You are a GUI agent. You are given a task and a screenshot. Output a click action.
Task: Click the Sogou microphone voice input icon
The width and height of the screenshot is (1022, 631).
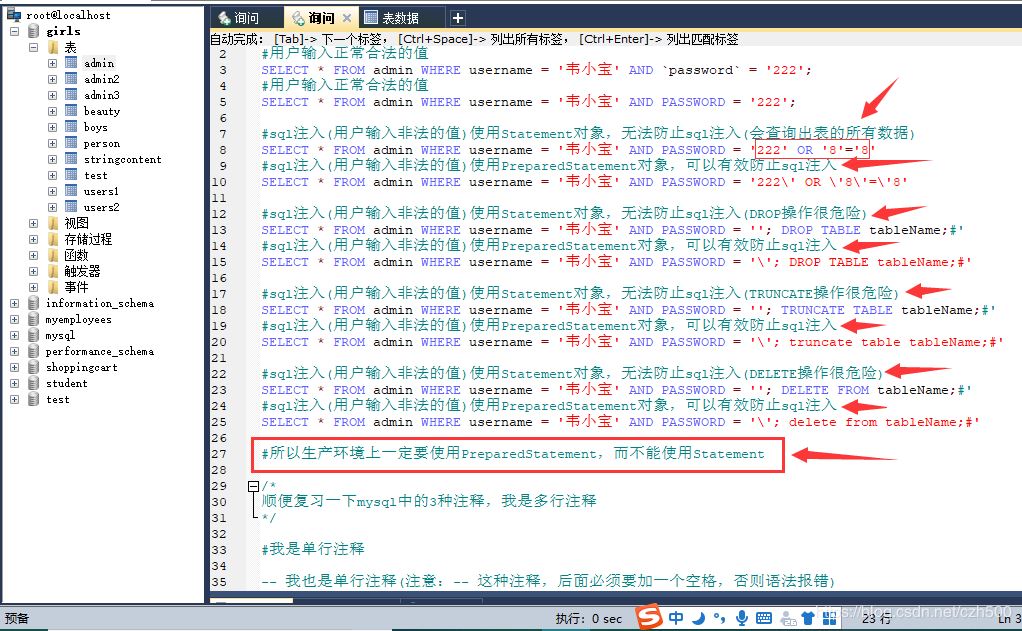tap(741, 617)
